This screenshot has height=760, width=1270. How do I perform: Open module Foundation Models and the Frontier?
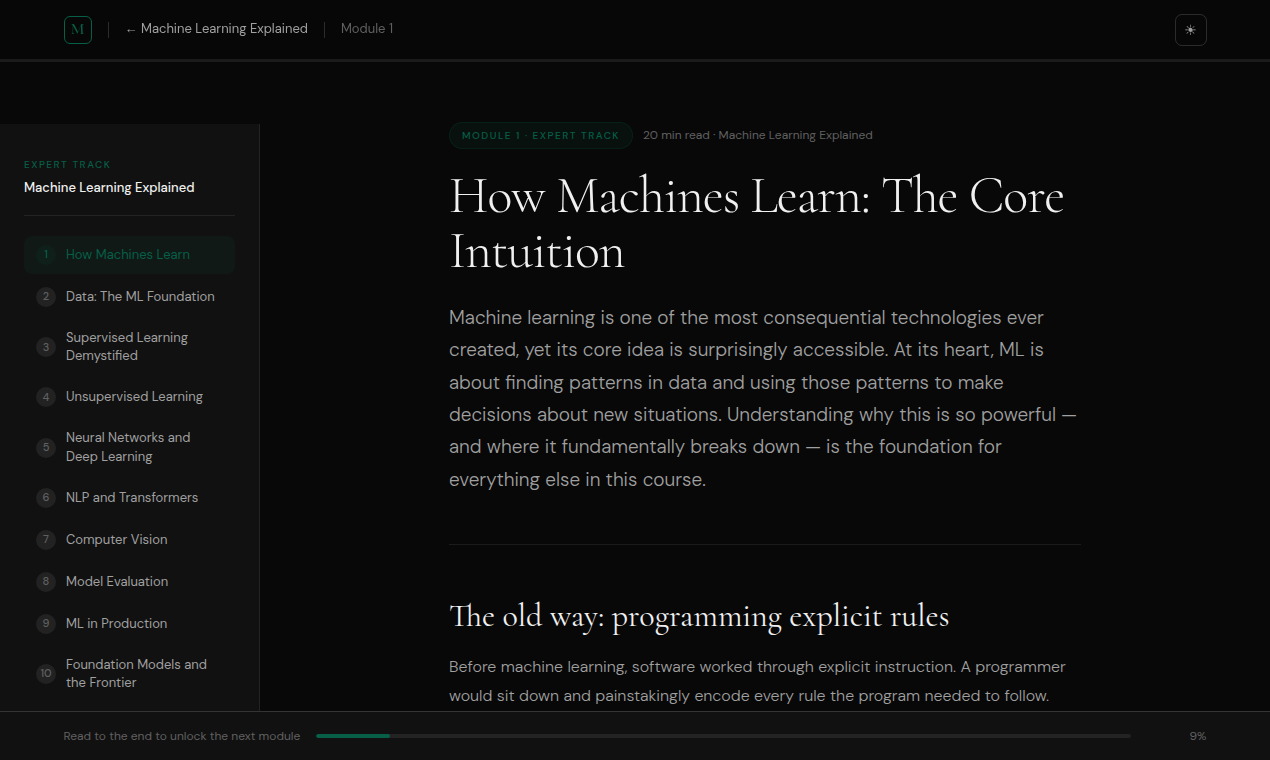[x=129, y=673]
